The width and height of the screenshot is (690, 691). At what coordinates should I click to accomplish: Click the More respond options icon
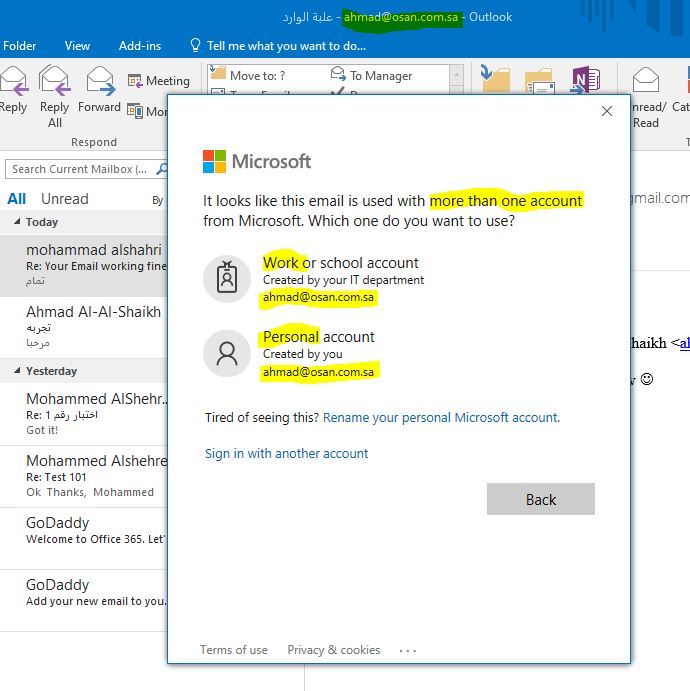pyautogui.click(x=134, y=111)
